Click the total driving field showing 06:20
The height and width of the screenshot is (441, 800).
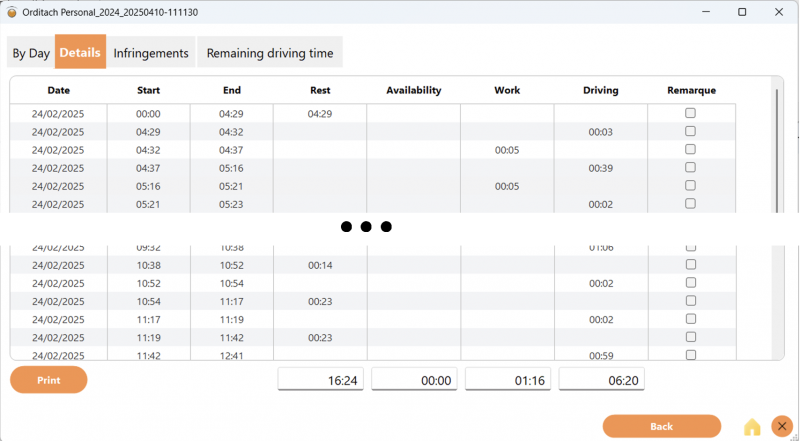point(602,379)
